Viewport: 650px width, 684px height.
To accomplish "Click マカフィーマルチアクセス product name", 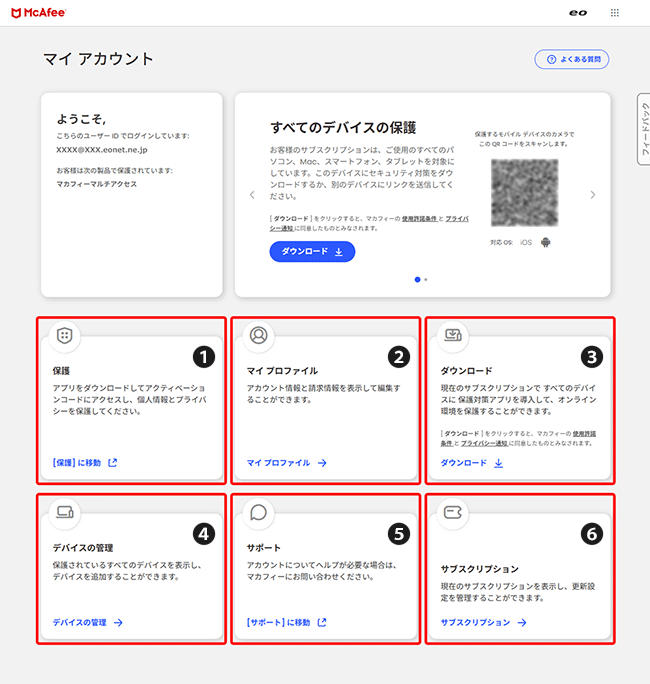I will (x=96, y=184).
